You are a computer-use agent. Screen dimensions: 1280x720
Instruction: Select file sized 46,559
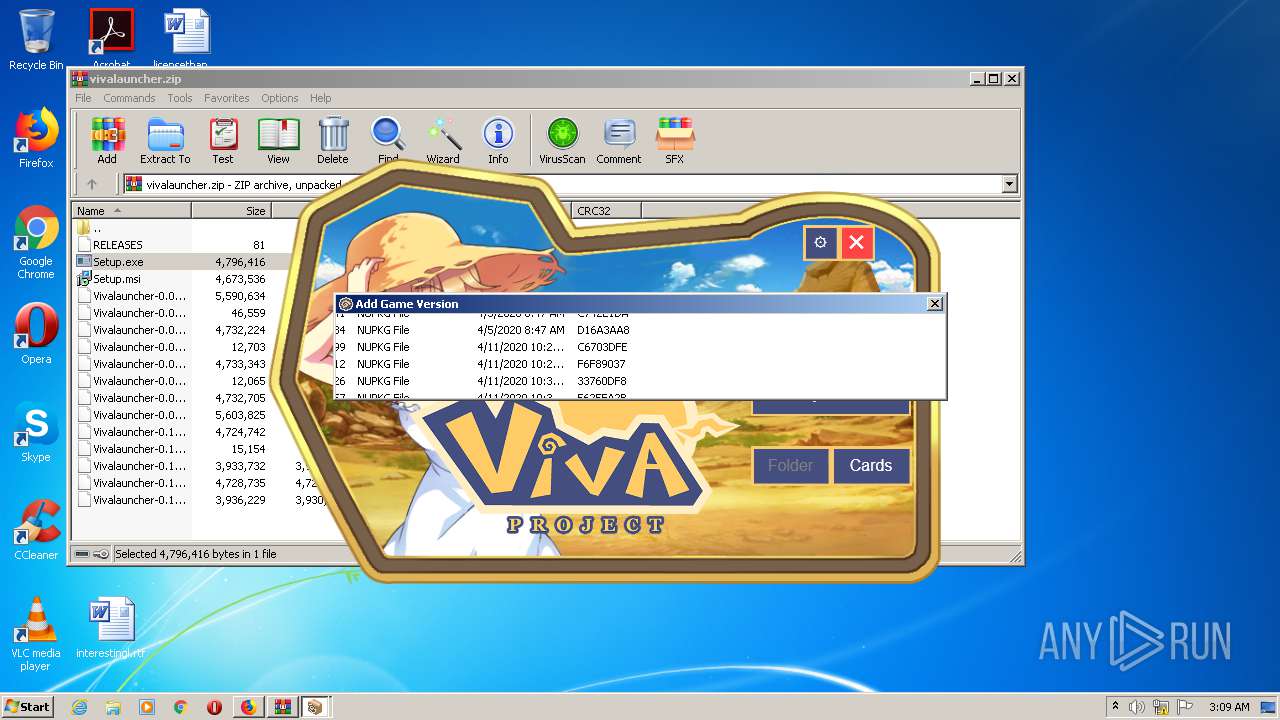pos(172,313)
